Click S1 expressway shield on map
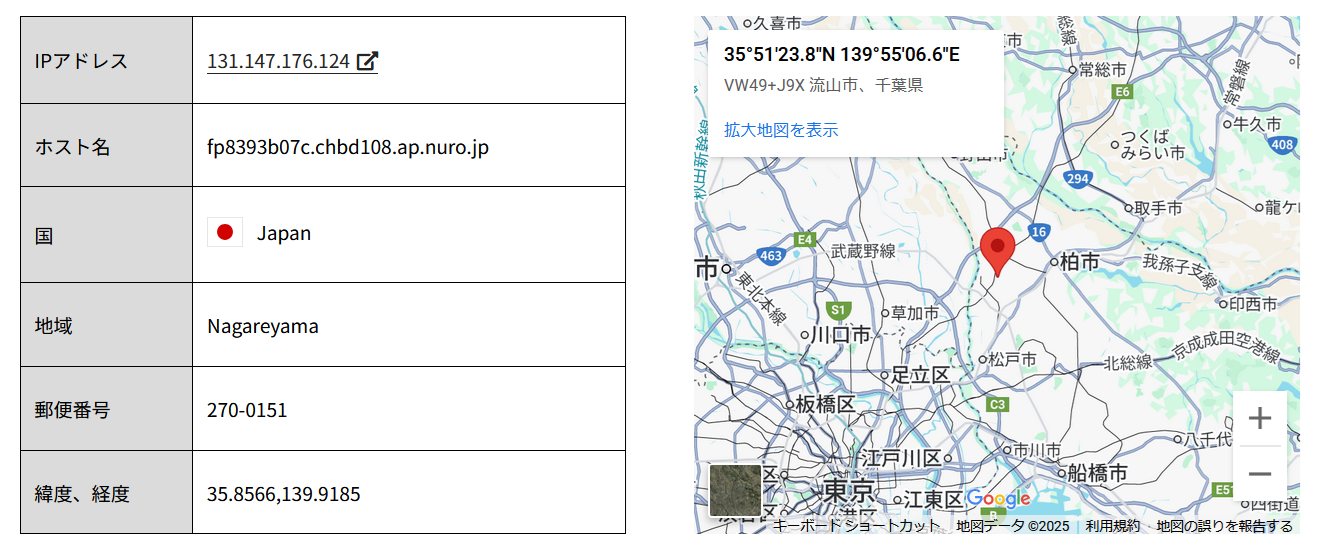 click(839, 310)
